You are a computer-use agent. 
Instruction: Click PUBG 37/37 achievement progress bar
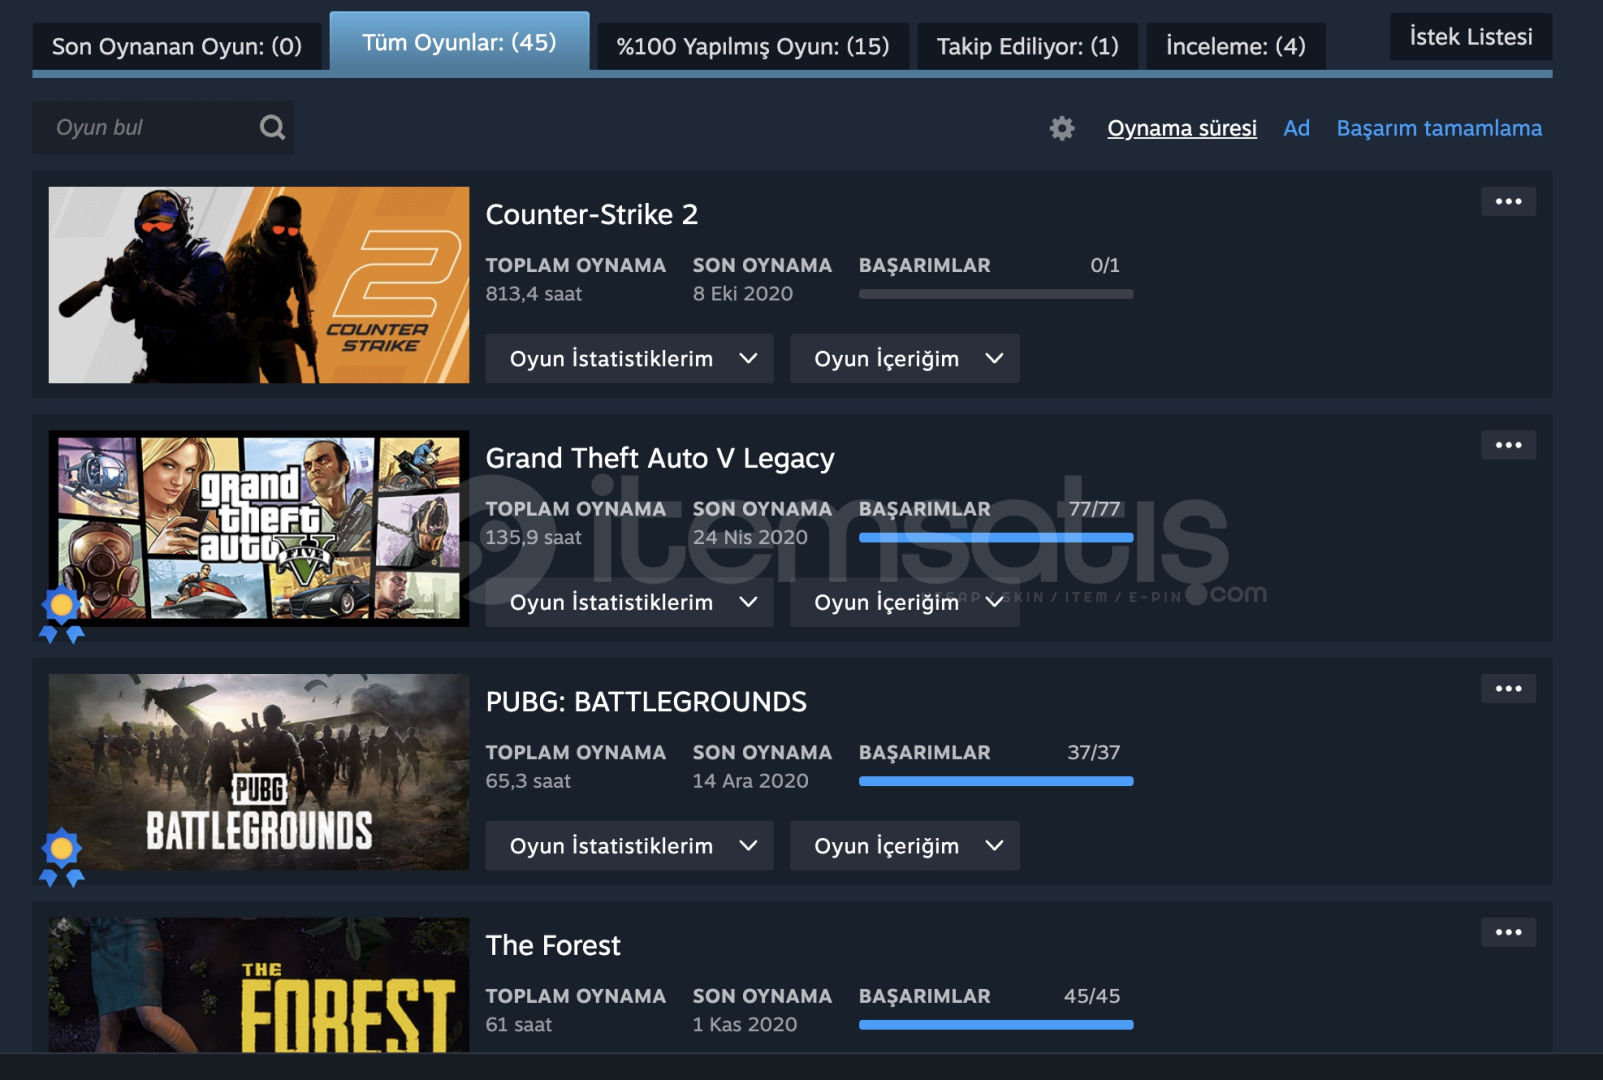pyautogui.click(x=996, y=781)
